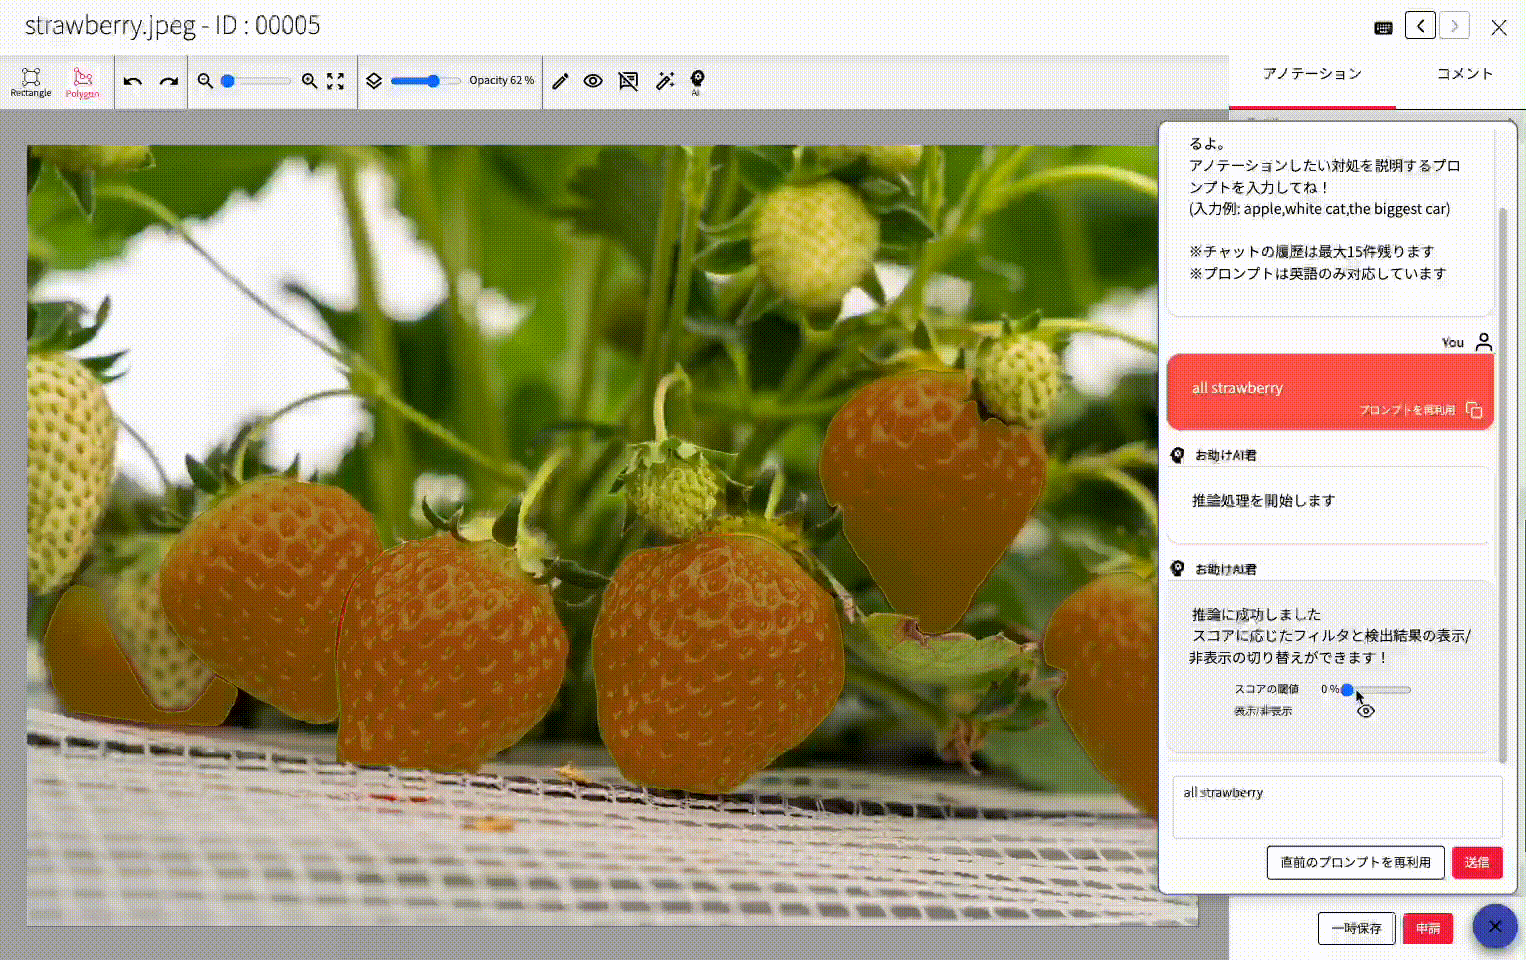Select the Rectangle annotation tool
1526x960 pixels.
click(x=31, y=82)
